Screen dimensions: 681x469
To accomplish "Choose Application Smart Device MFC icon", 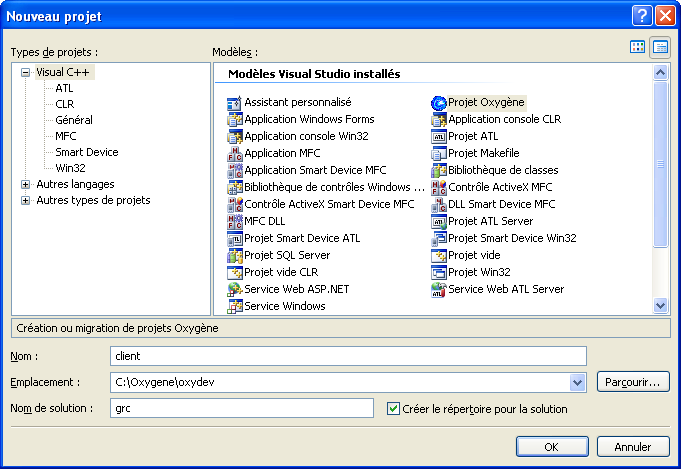I will (234, 170).
